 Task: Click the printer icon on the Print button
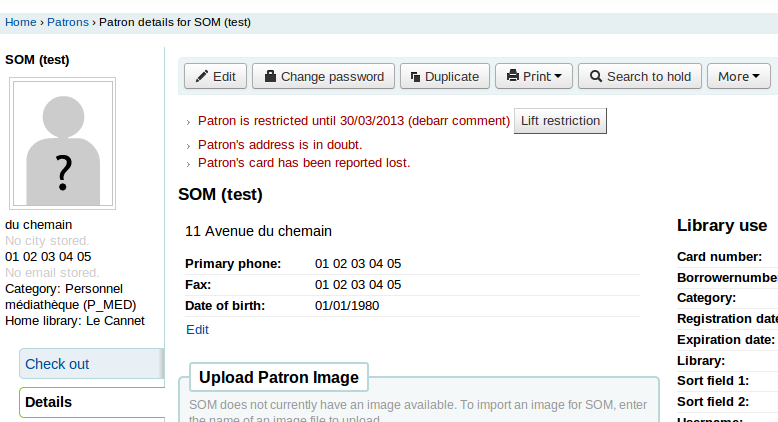point(512,76)
